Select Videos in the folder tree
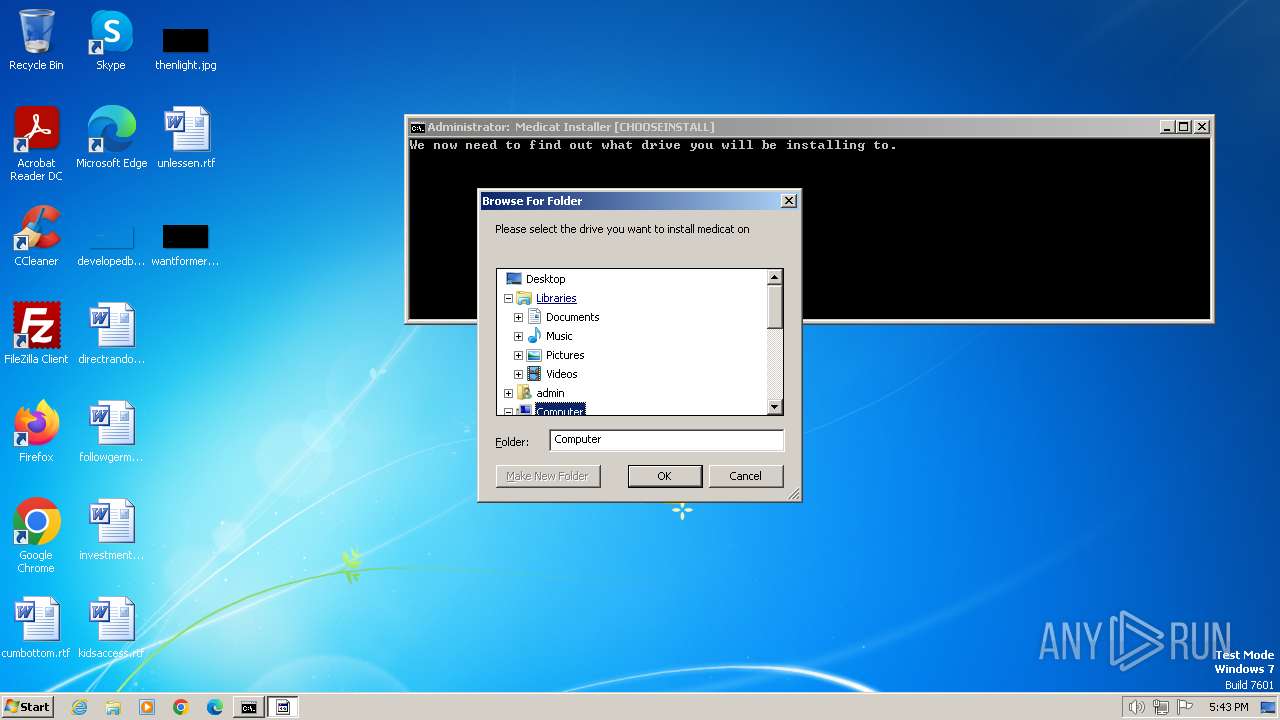 point(561,374)
